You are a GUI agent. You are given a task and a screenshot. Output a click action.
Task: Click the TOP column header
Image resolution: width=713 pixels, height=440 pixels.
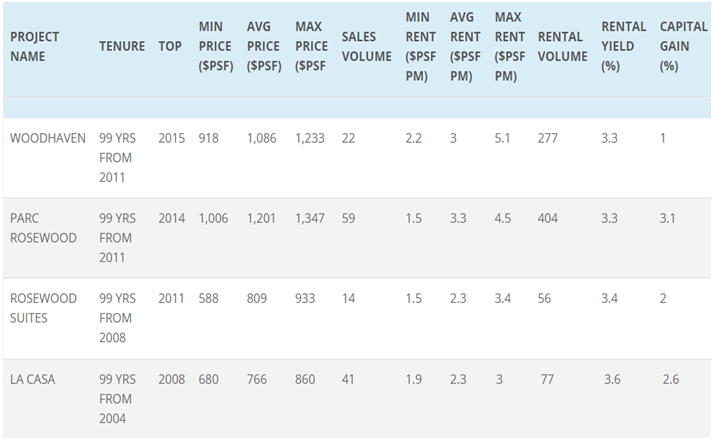tap(170, 46)
